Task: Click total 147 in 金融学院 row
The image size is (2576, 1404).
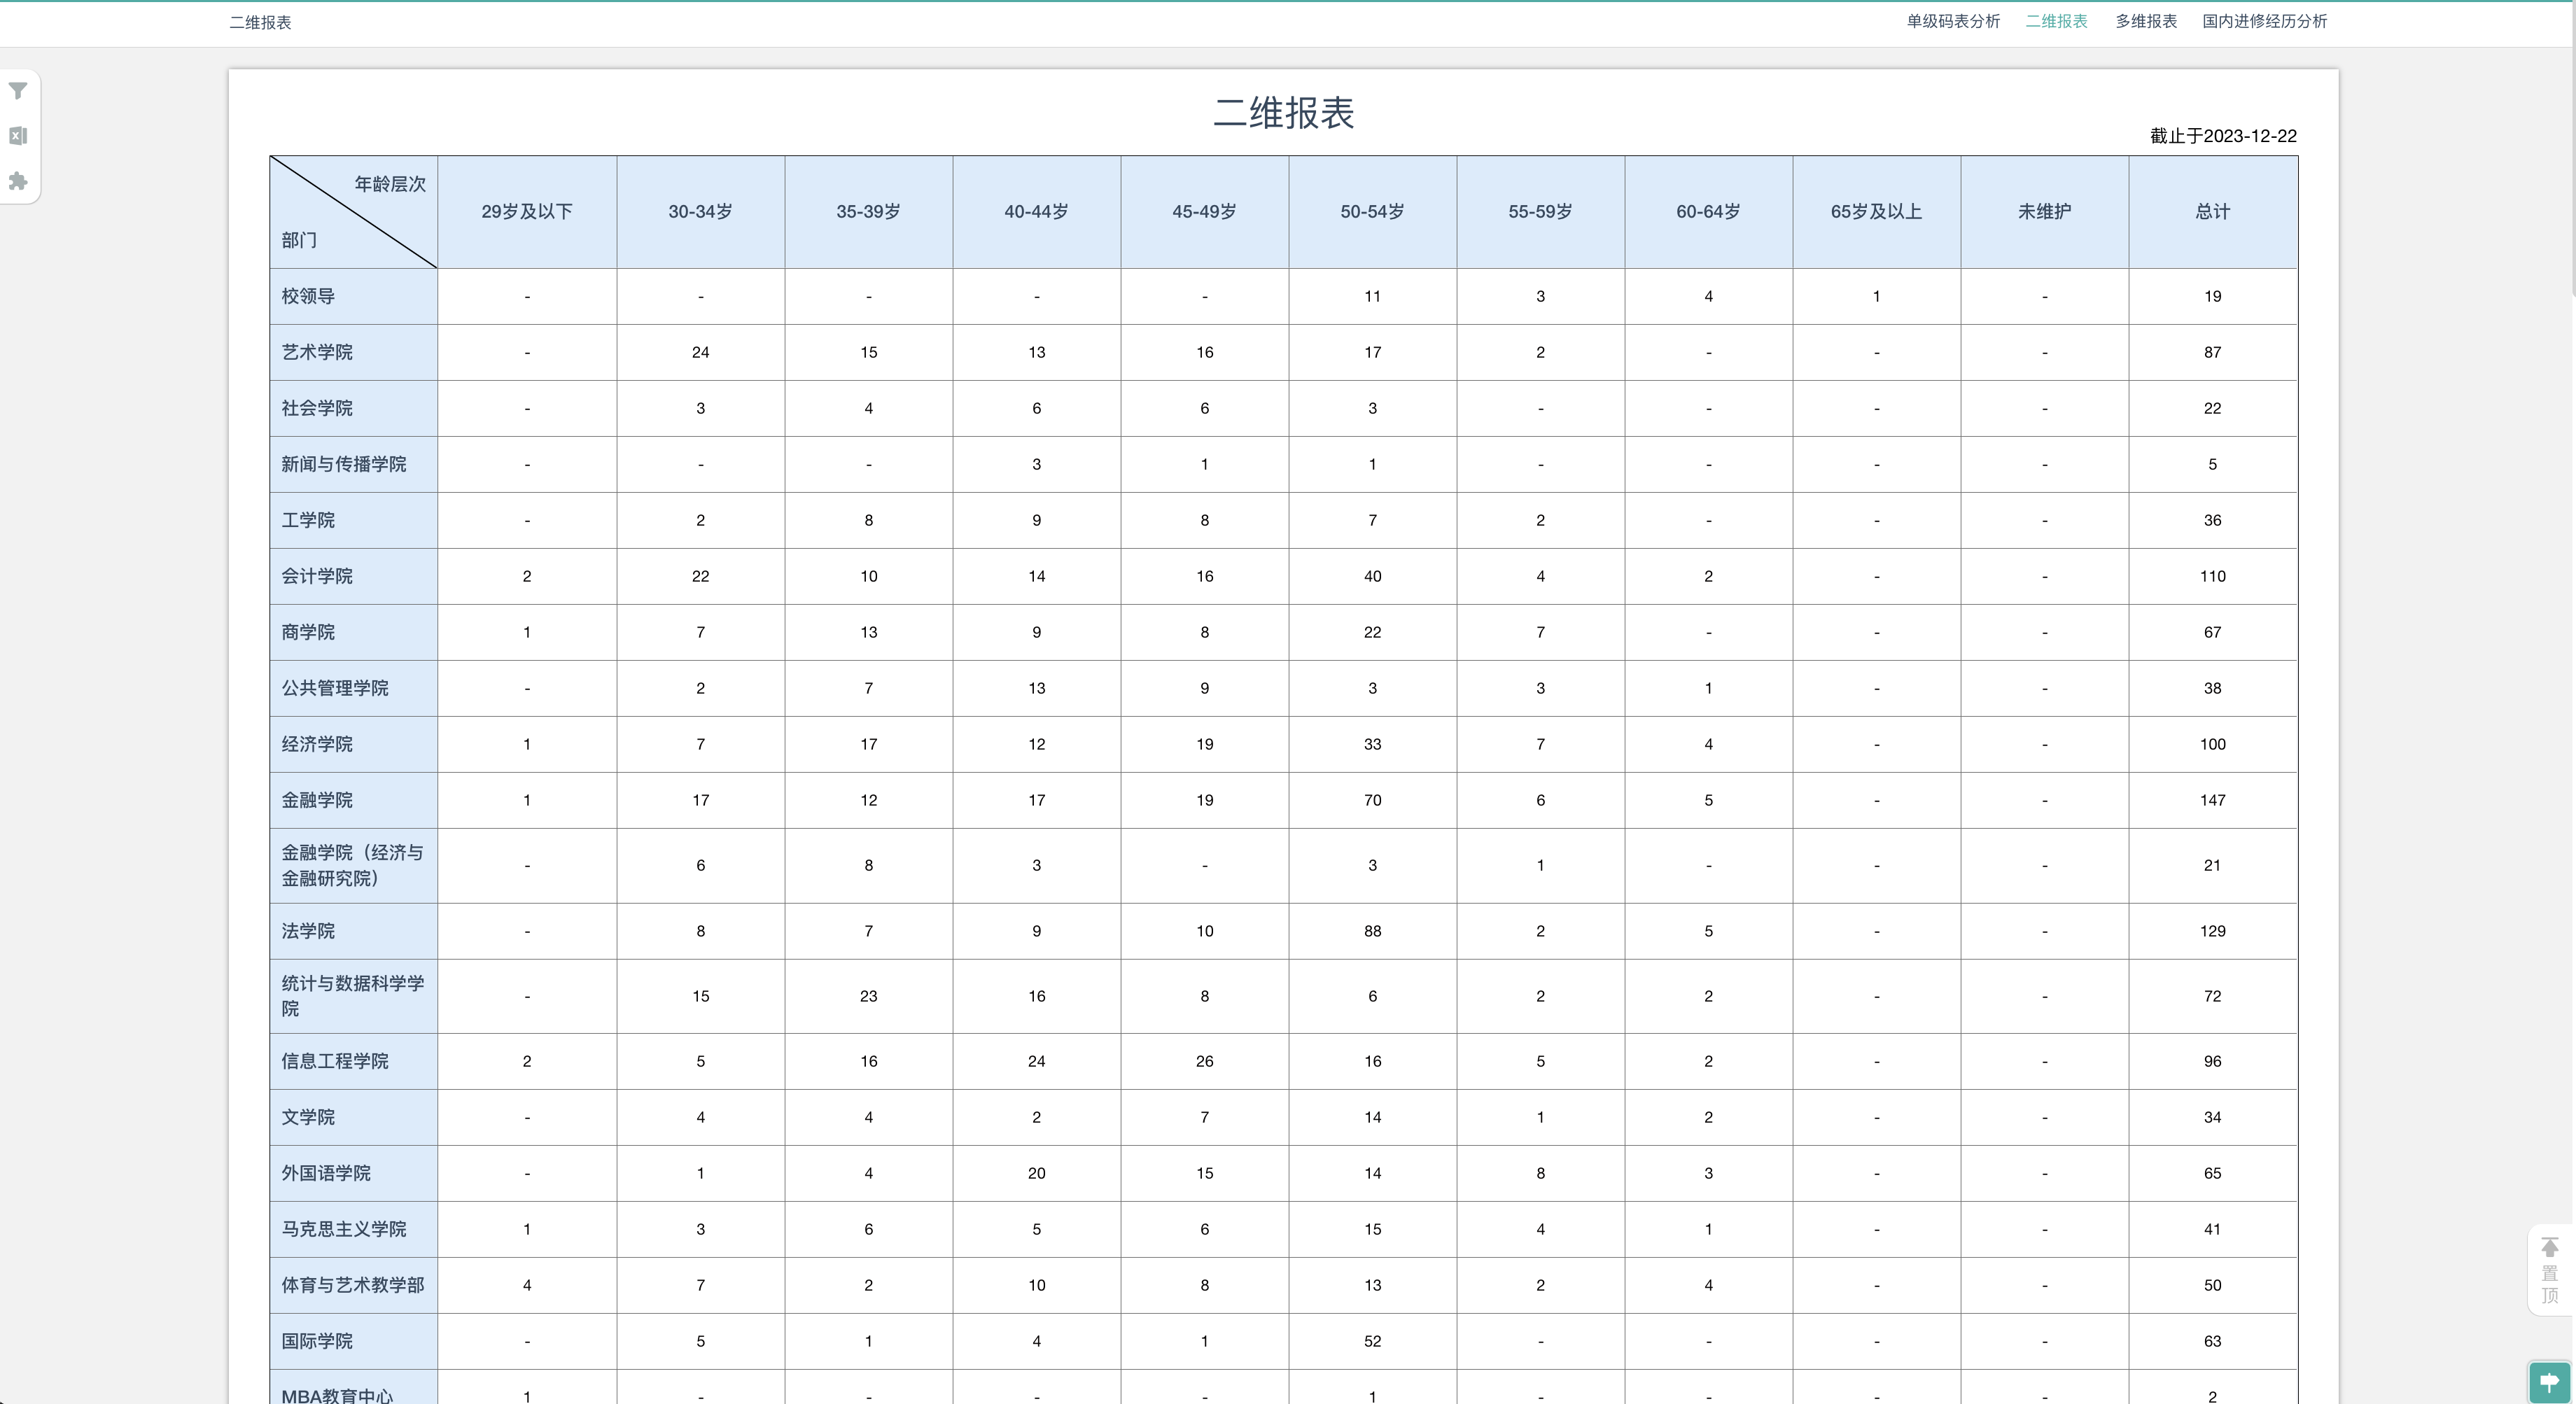Action: [2213, 800]
